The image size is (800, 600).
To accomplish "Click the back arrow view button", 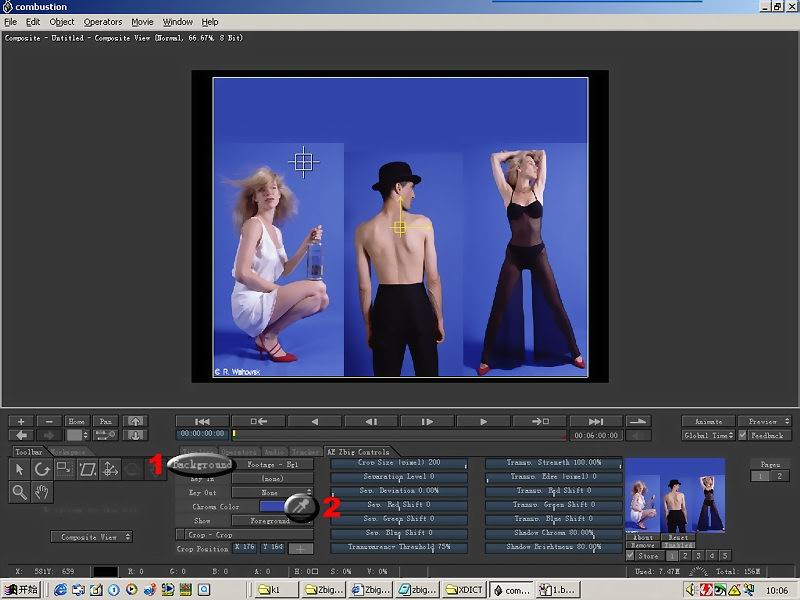I will pos(21,435).
